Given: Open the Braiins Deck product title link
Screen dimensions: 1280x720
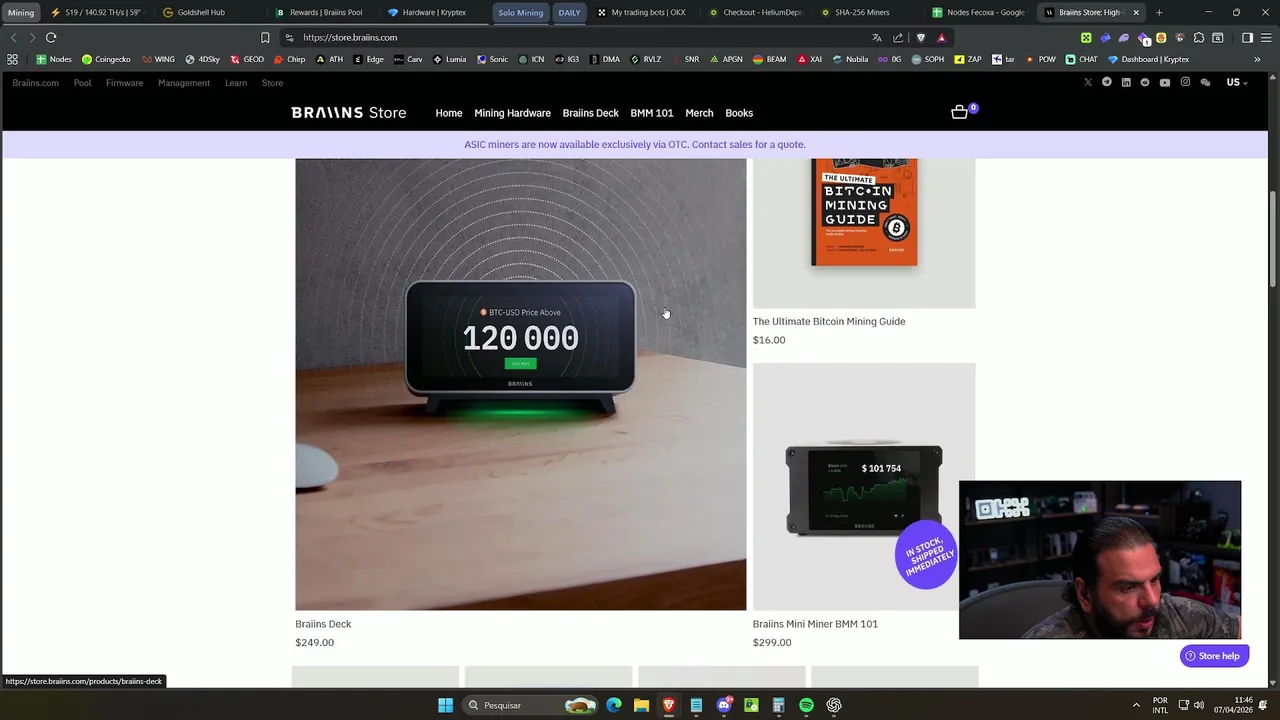Looking at the screenshot, I should coord(323,624).
